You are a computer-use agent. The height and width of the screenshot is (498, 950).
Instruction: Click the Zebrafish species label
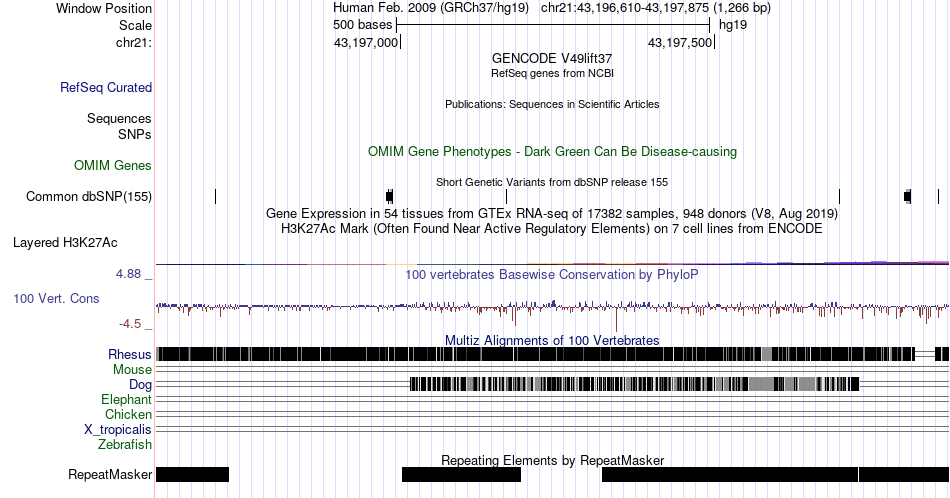tap(125, 444)
